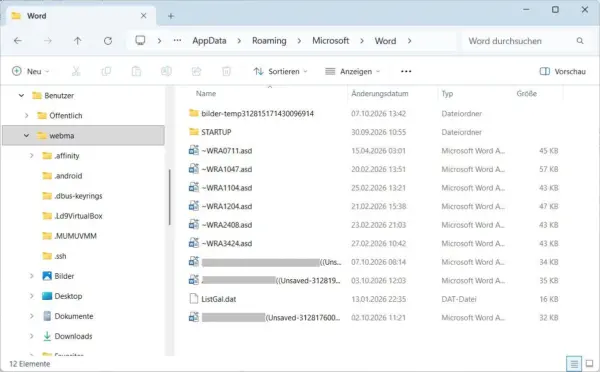Expand the Downloads folder node
Image resolution: width=600 pixels, height=372 pixels.
coord(32,336)
